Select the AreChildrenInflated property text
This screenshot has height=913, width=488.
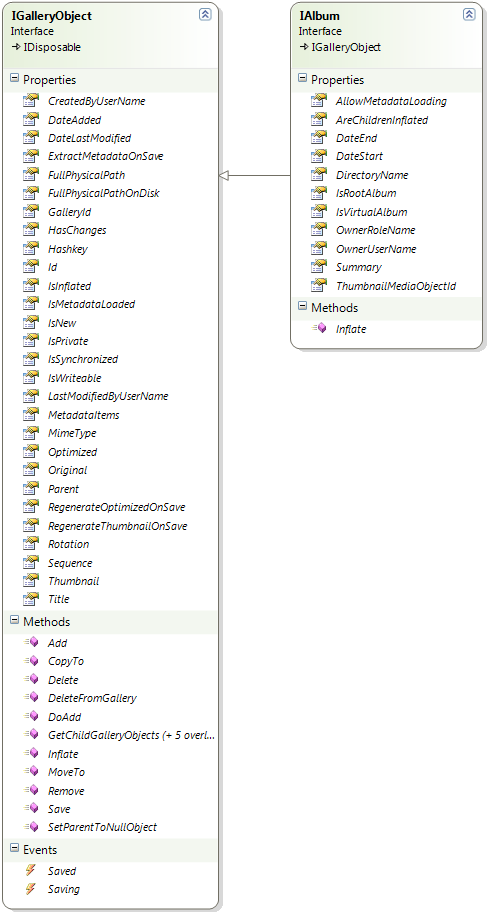(x=382, y=119)
